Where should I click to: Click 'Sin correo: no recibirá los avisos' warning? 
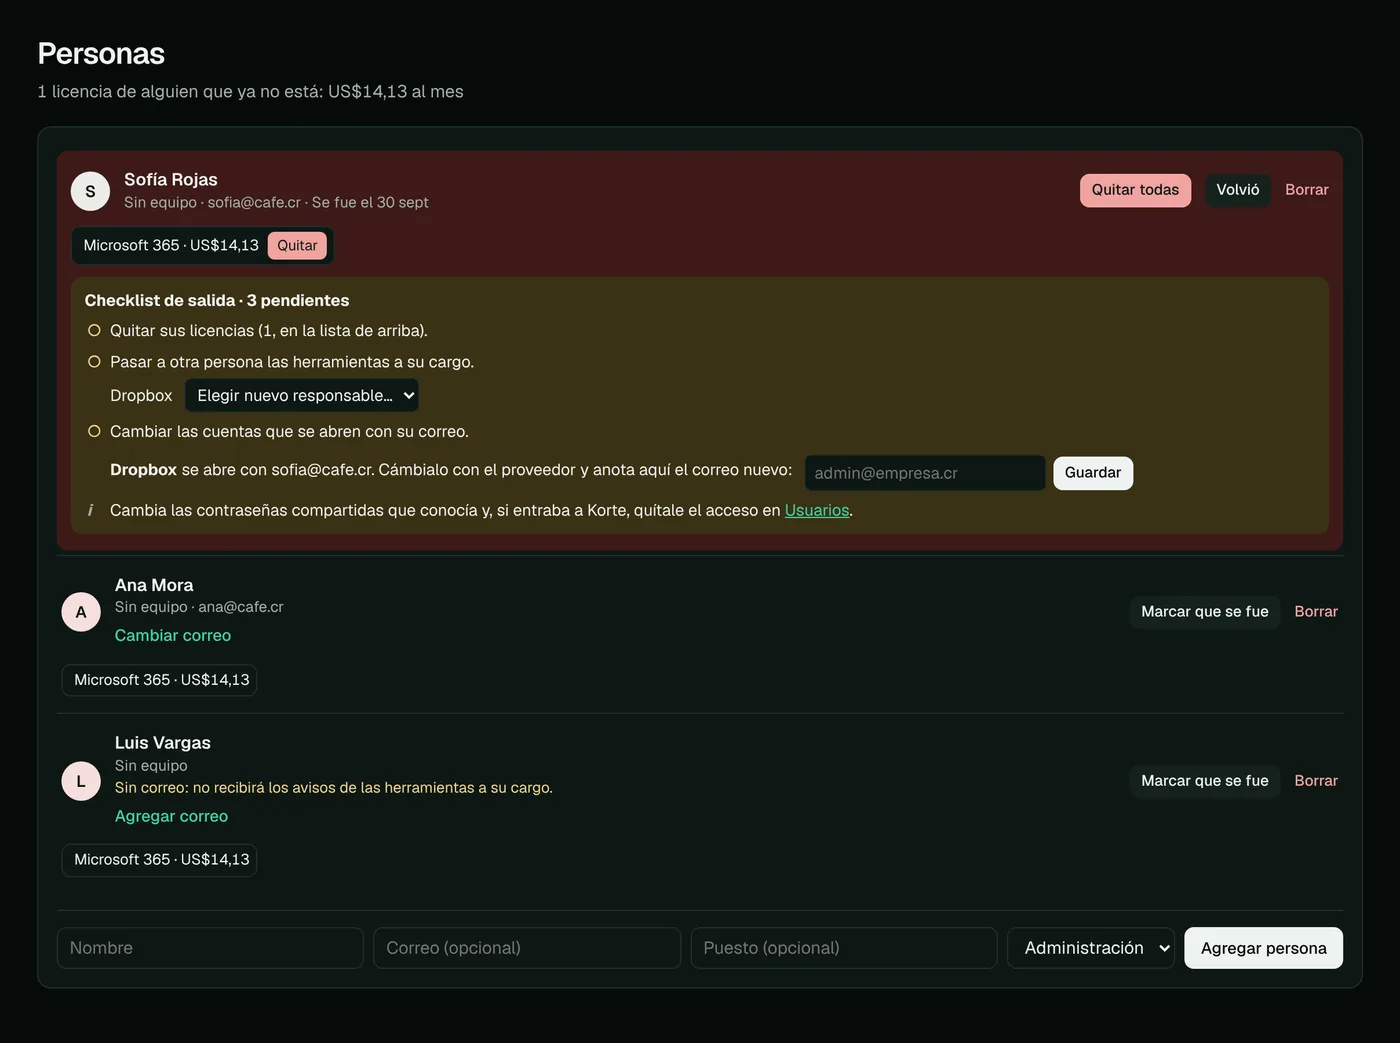pyautogui.click(x=333, y=788)
